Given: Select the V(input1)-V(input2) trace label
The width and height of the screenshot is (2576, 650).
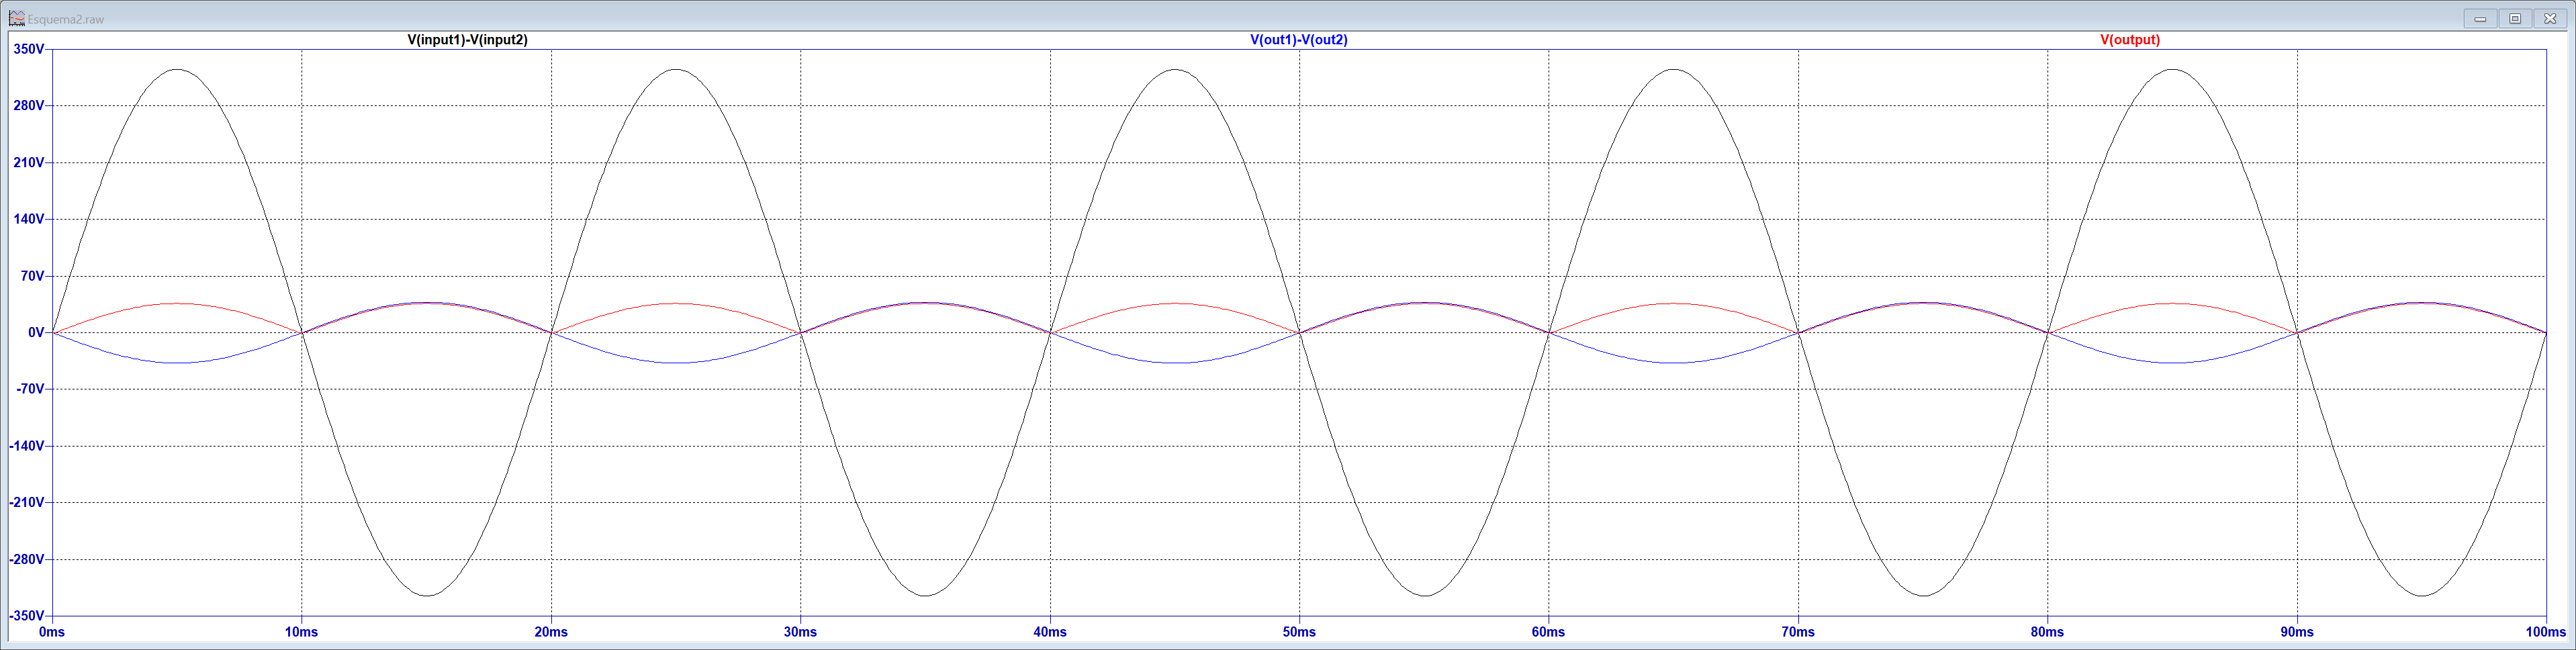Looking at the screenshot, I should tap(467, 40).
